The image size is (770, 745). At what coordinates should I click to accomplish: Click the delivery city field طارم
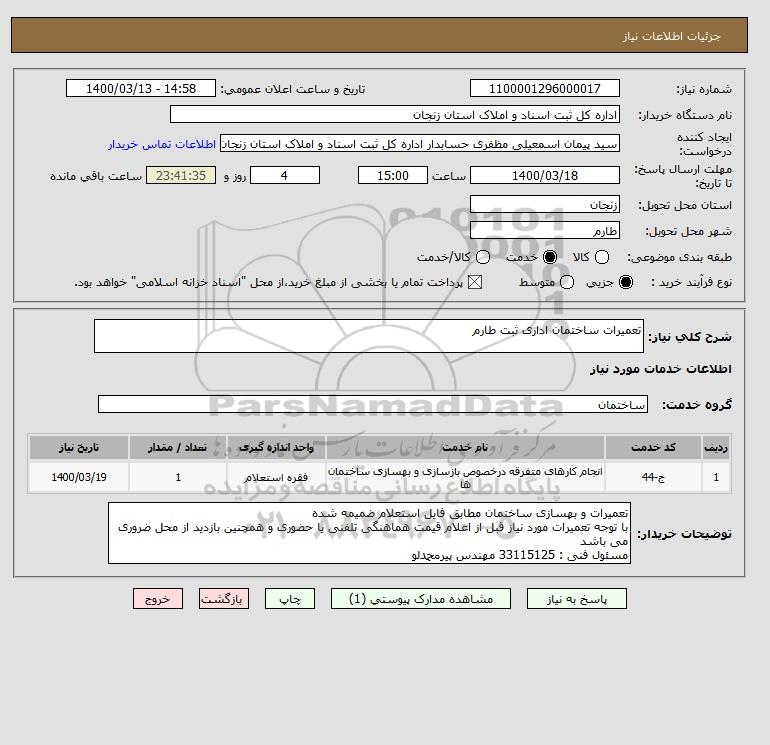[x=545, y=230]
